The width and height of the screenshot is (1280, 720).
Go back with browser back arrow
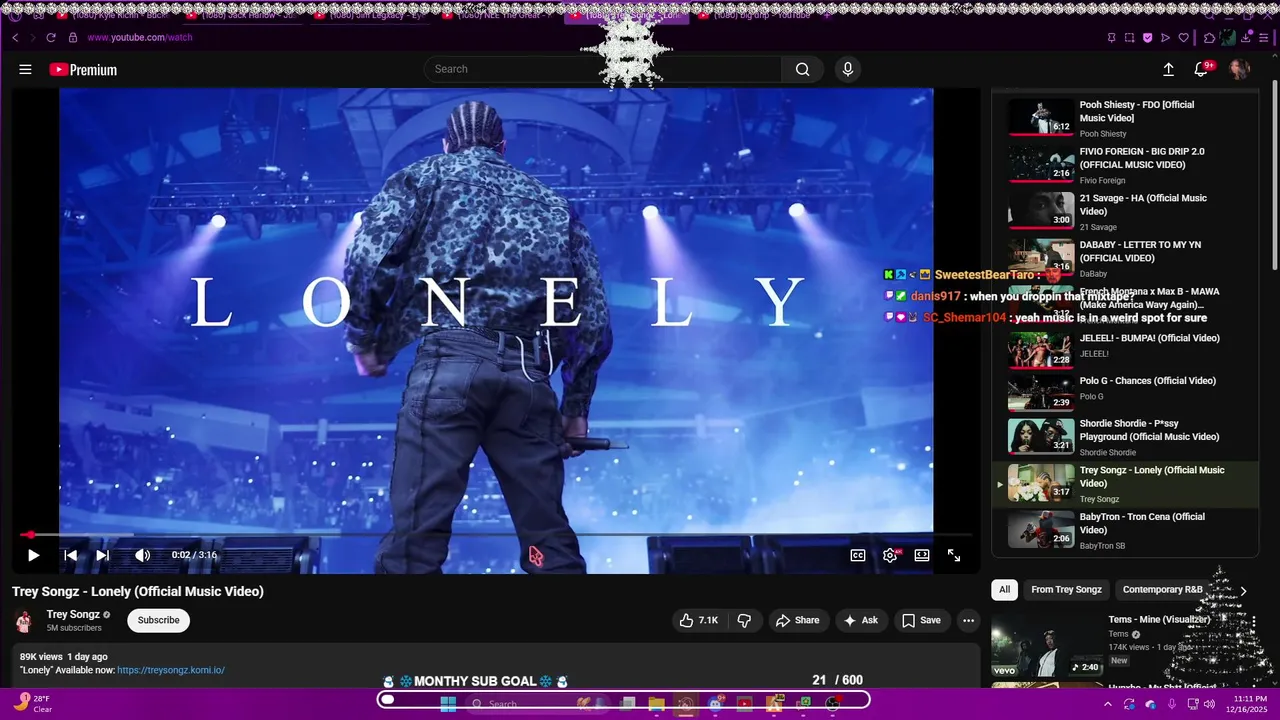coord(15,38)
